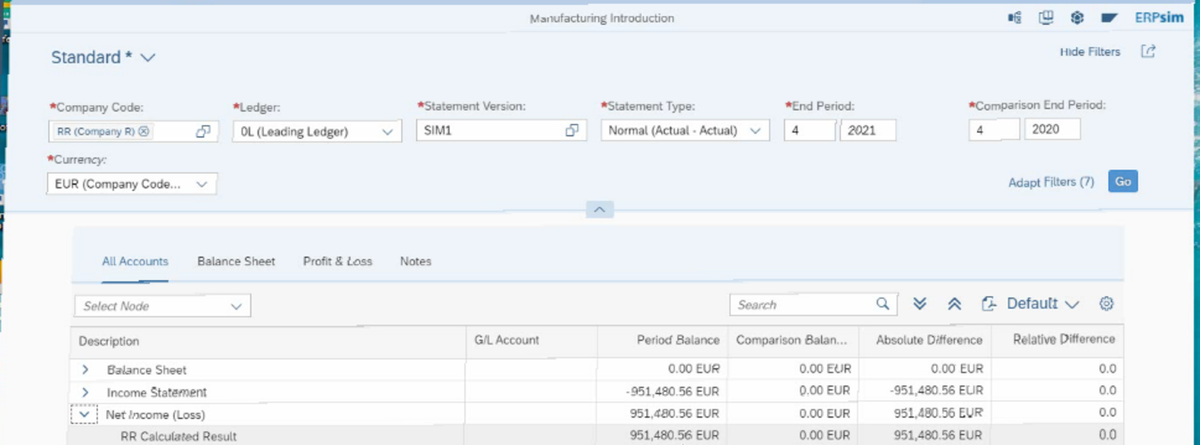Open table settings gear icon

[1106, 304]
